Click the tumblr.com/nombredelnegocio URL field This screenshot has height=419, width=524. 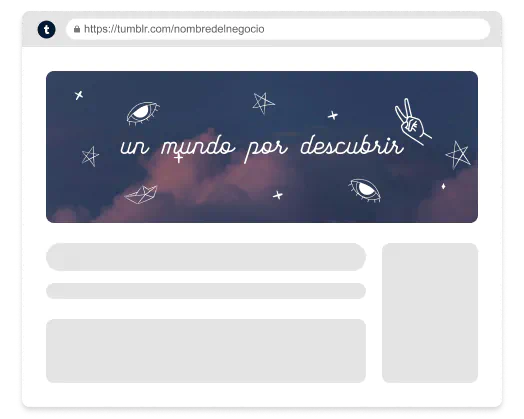(x=278, y=29)
